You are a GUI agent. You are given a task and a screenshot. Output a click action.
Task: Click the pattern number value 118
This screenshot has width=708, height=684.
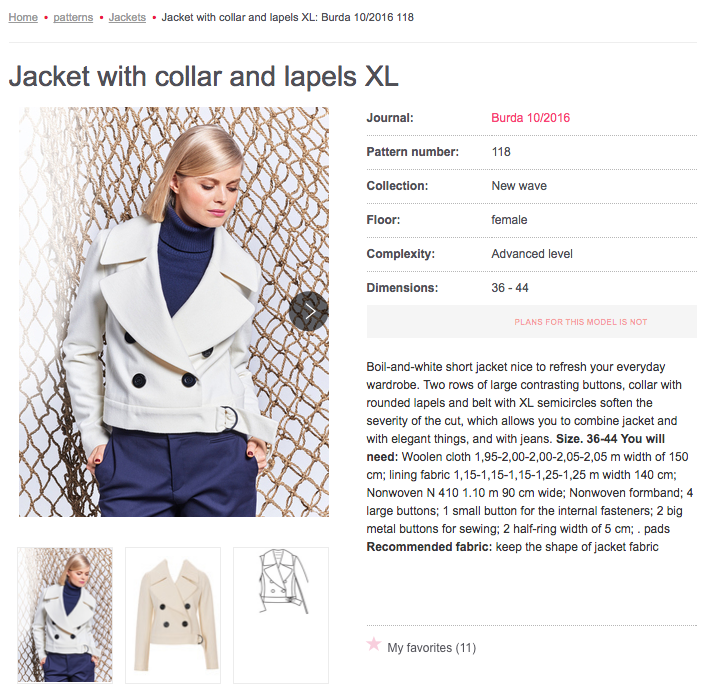pyautogui.click(x=501, y=152)
